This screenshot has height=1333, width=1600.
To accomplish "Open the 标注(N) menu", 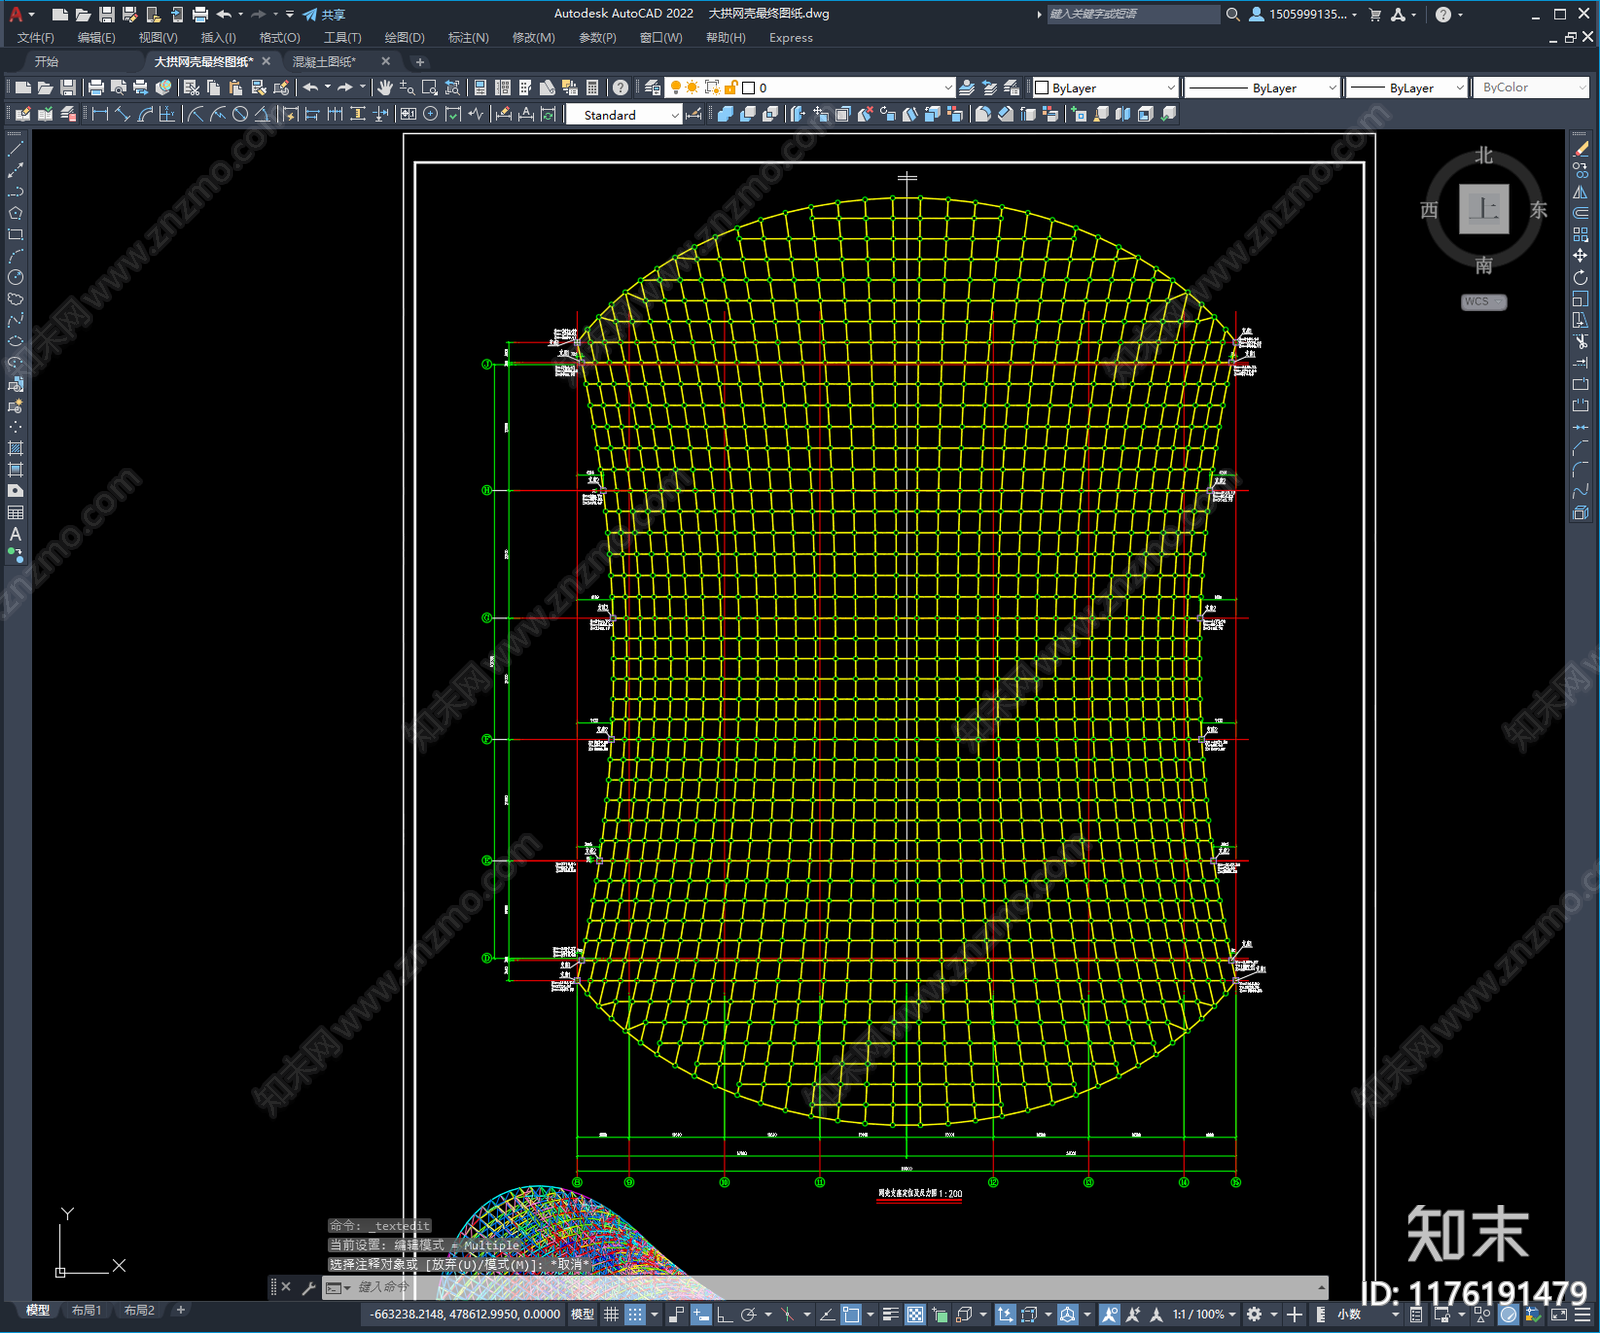I will click(468, 38).
